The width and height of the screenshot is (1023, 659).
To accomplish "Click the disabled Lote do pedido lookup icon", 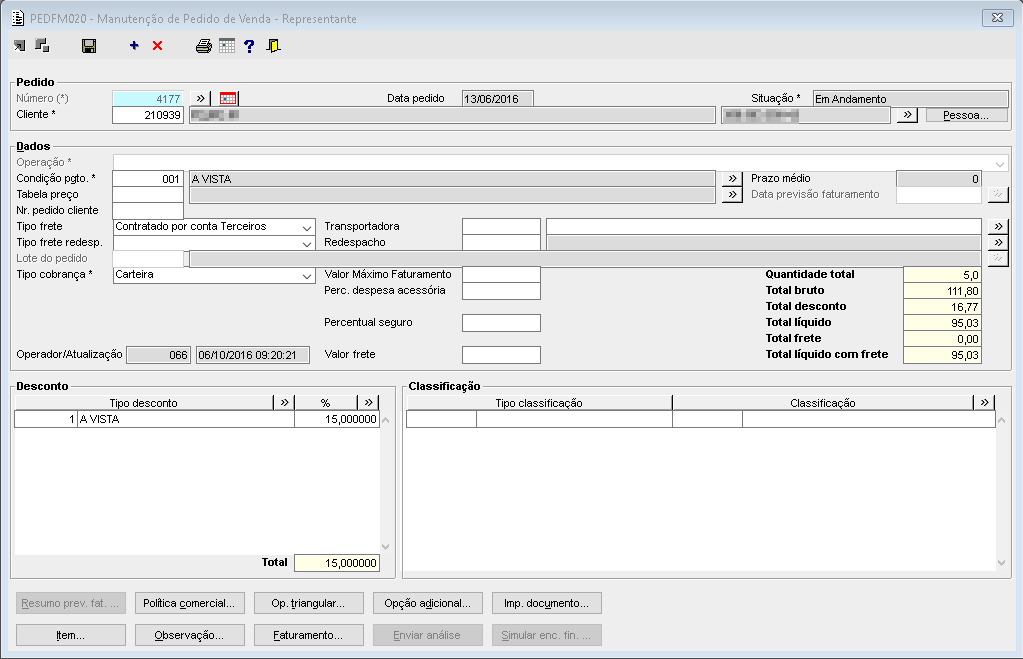I will click(x=998, y=258).
